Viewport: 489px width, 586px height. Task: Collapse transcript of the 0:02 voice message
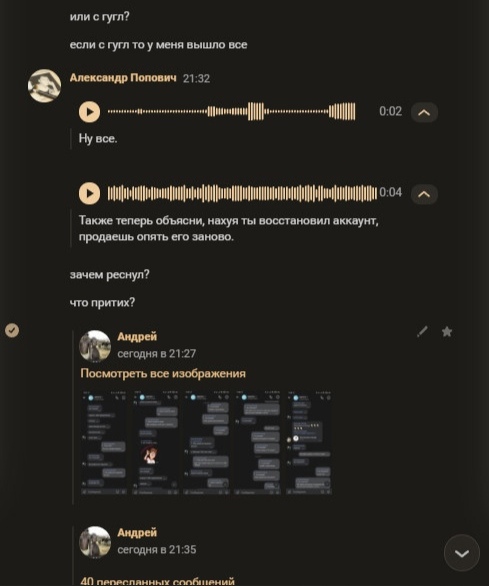pos(424,112)
